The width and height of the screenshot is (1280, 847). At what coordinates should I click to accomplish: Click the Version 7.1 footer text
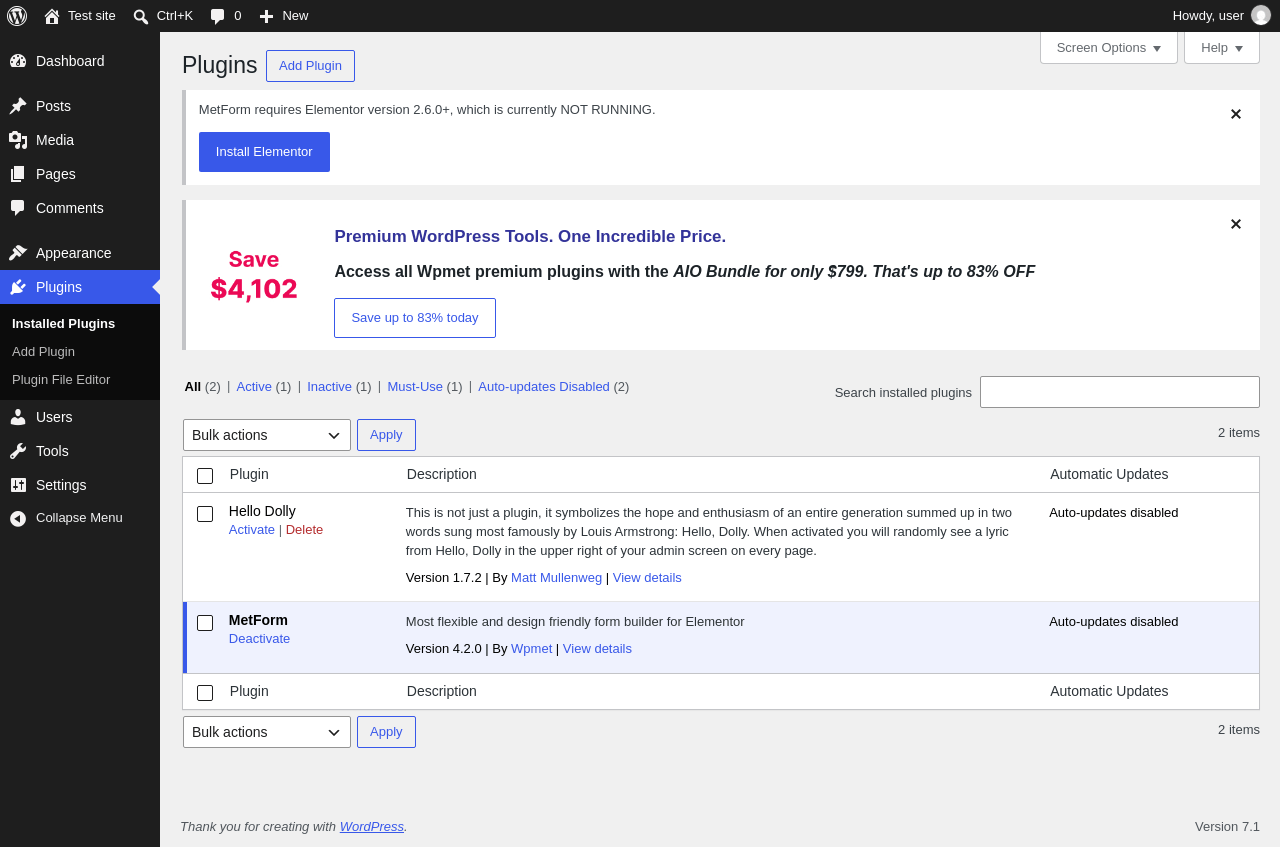click(x=1227, y=826)
